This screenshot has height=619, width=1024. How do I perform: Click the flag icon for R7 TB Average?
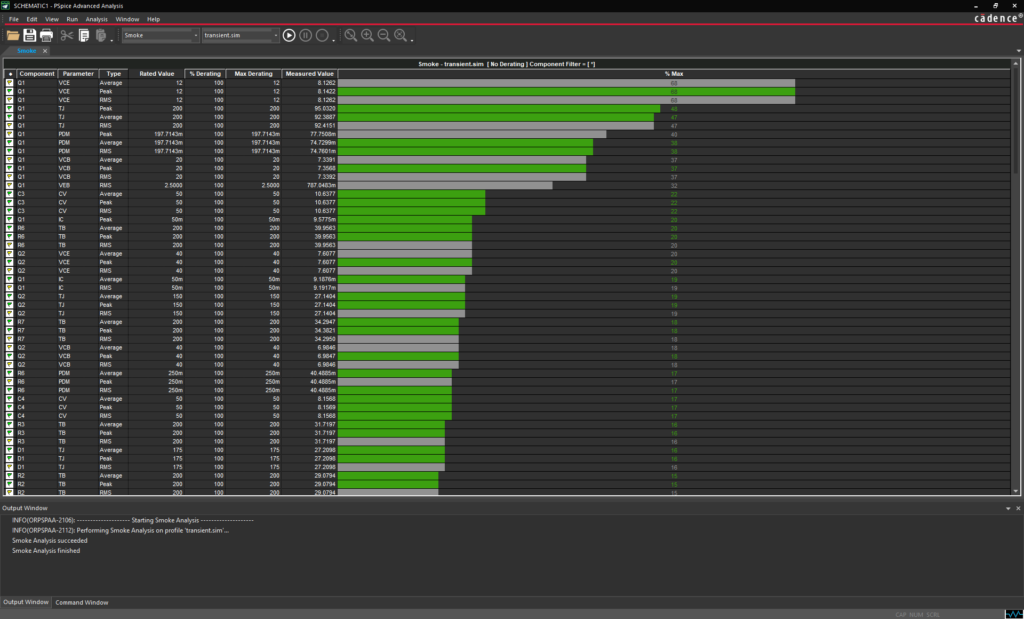point(10,322)
